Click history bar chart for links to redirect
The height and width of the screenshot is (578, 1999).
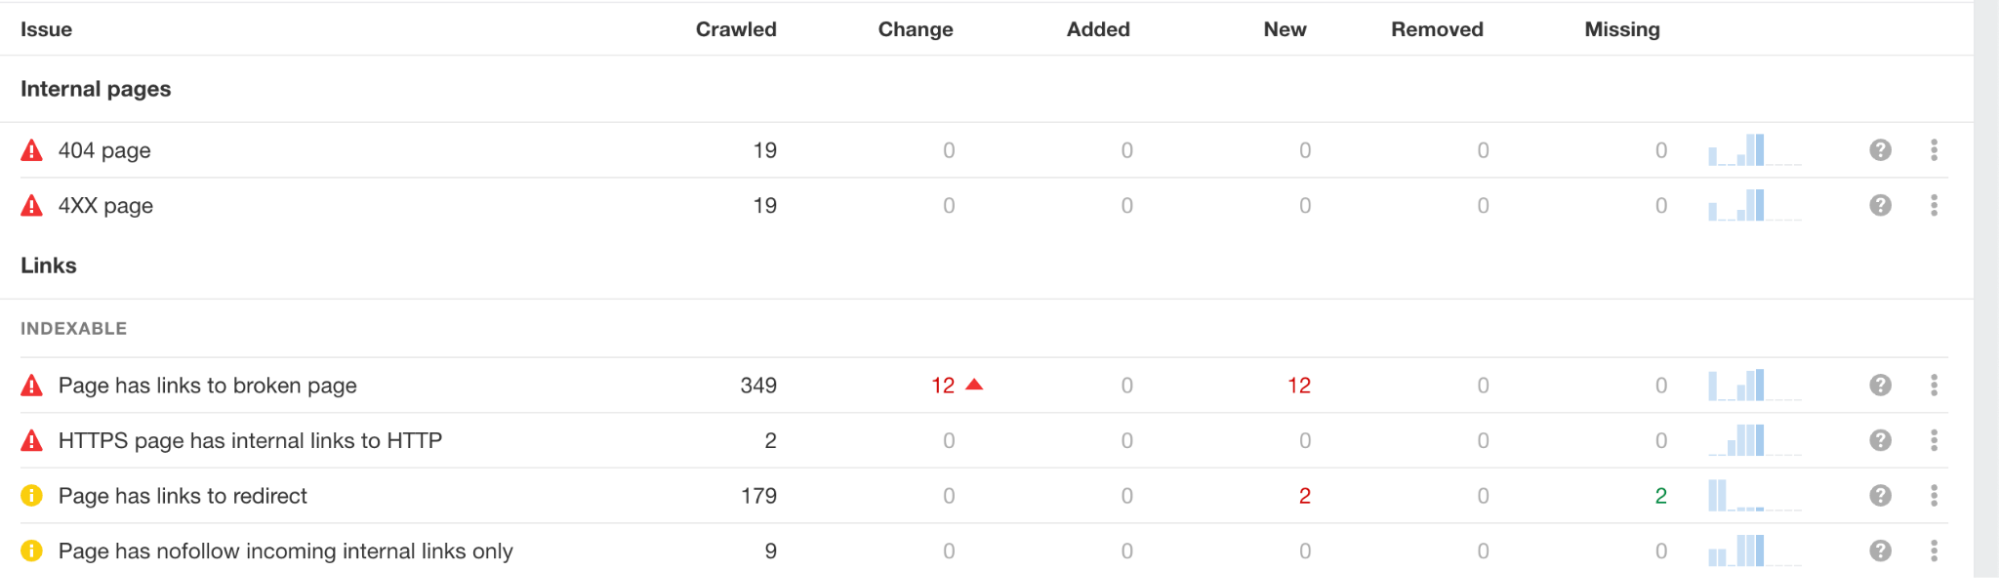click(1754, 495)
